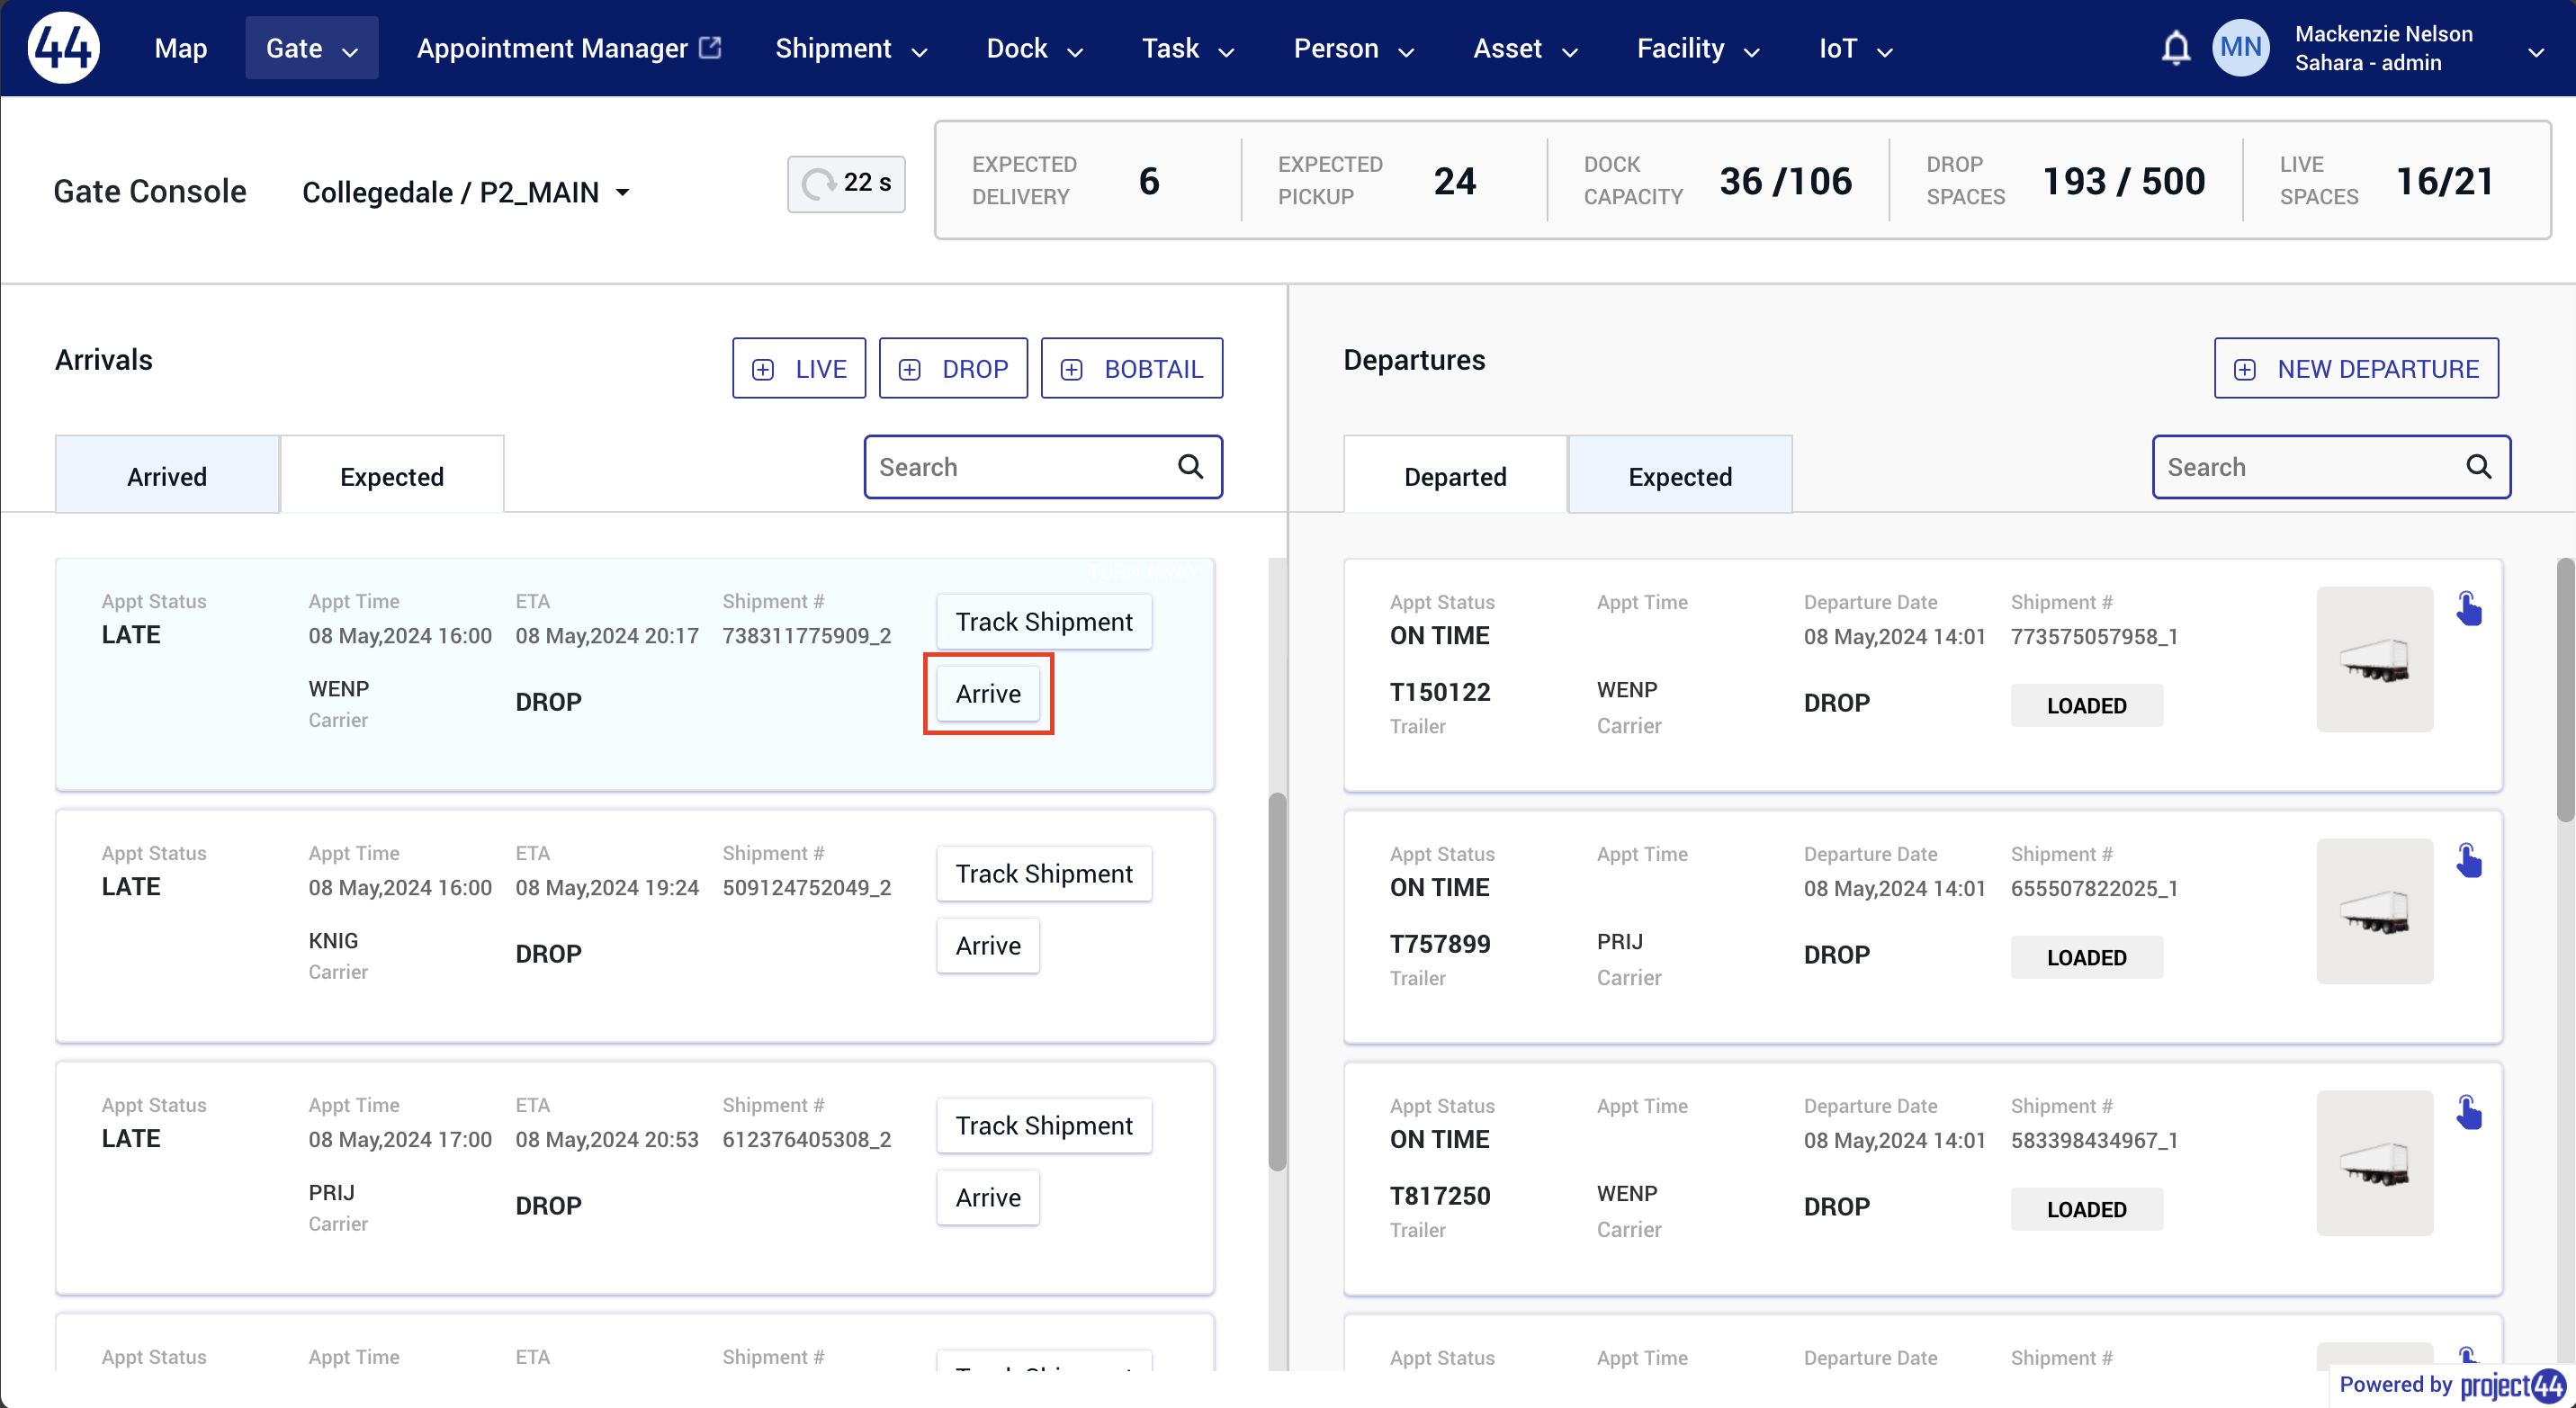Click the Mackenzie Nelson user name
Viewport: 2576px width, 1408px height.
pos(2383,33)
